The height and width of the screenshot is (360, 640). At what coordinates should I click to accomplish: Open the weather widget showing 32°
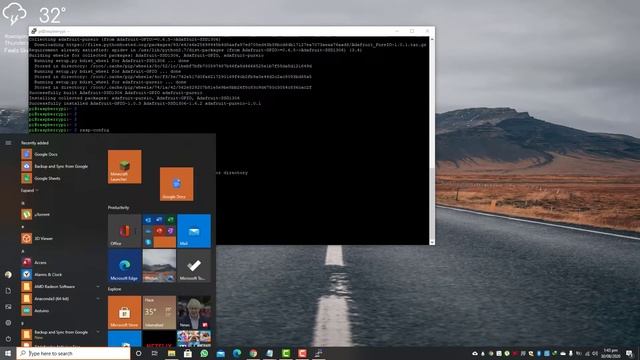33,15
